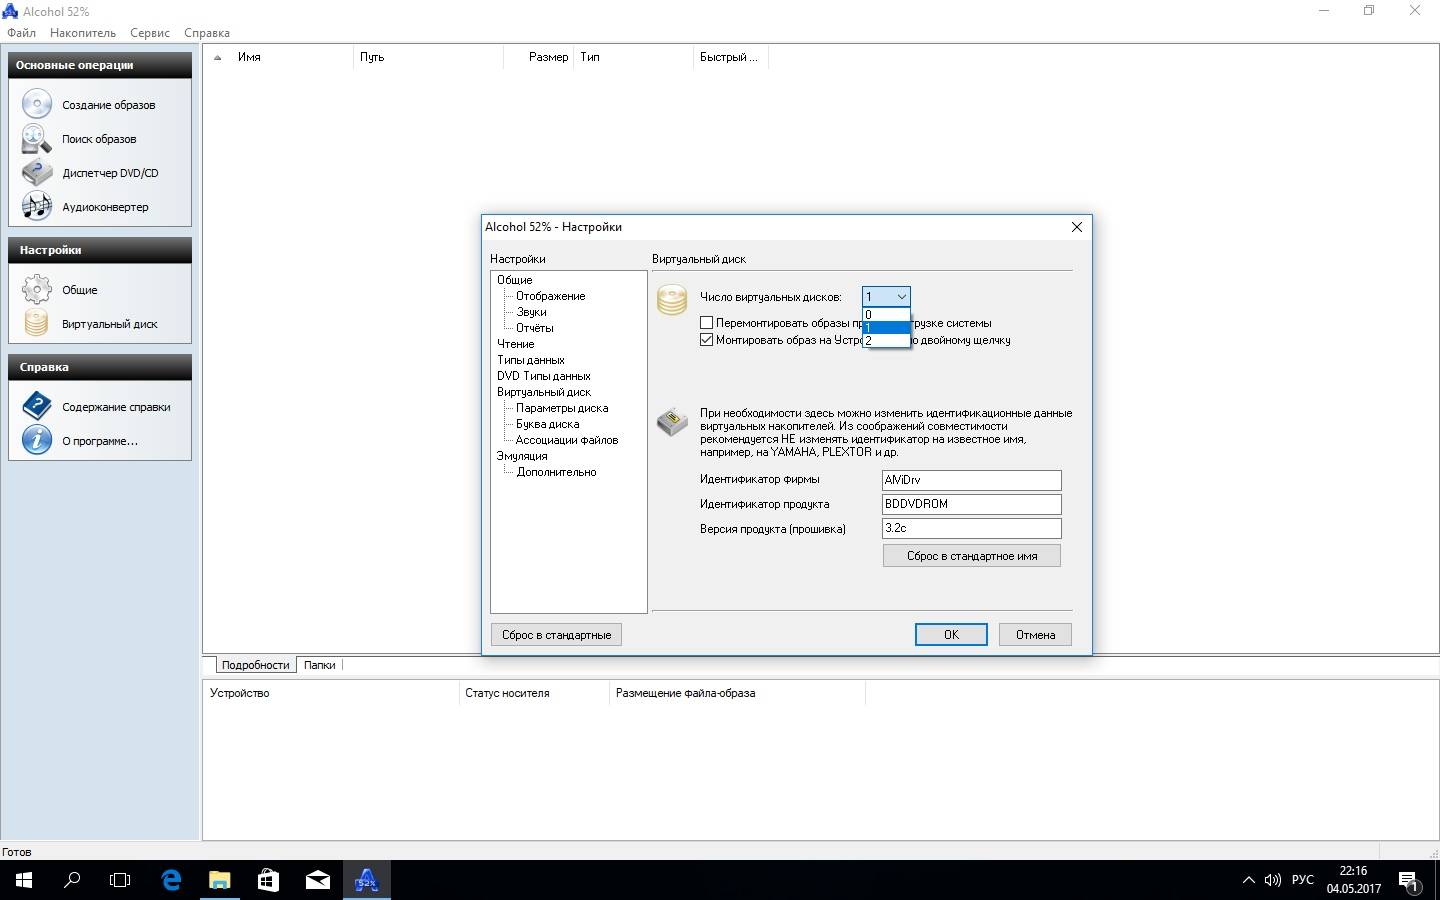Select Параметры диска tree item
The height and width of the screenshot is (900, 1440).
pos(562,408)
